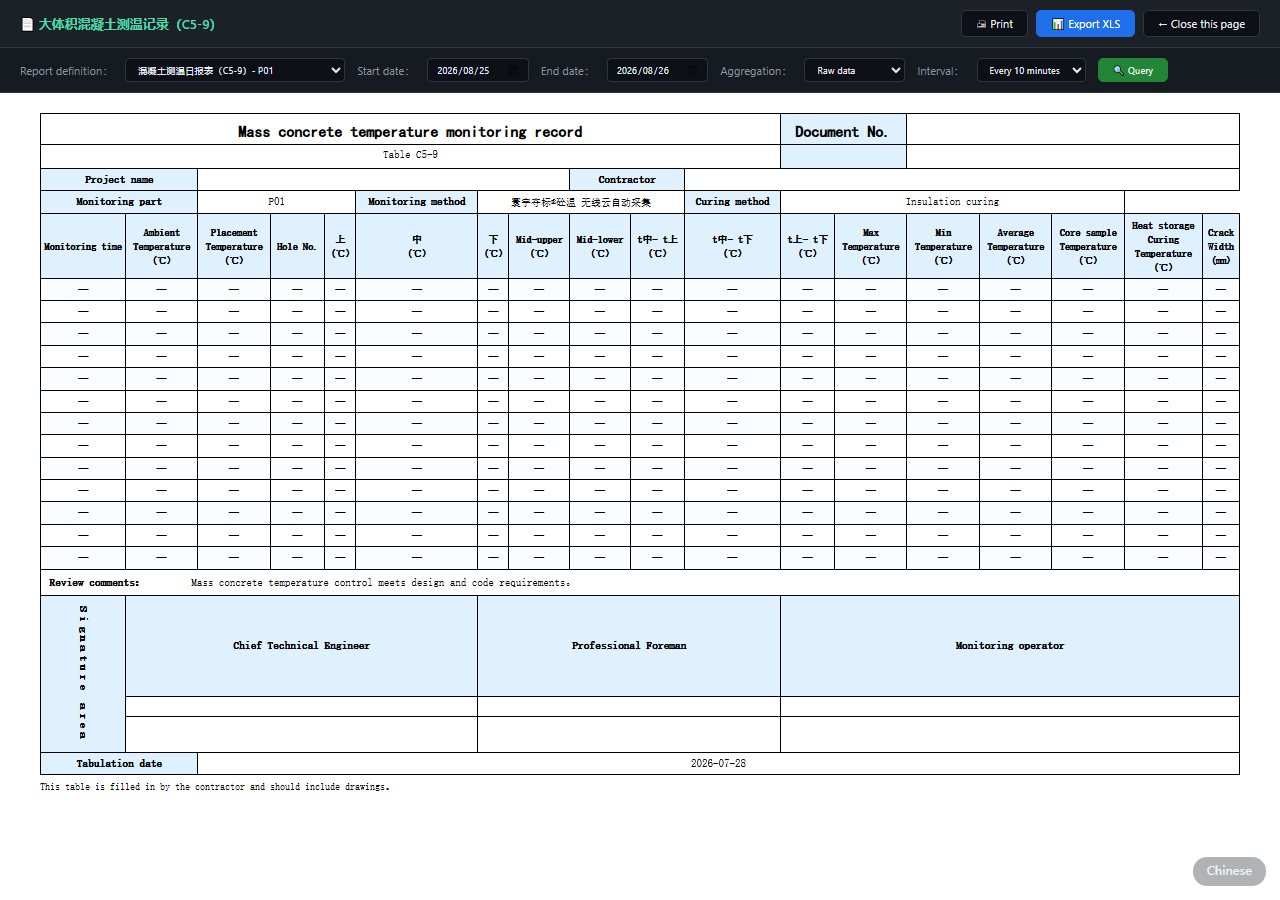Click the 'Core sample Temperature' column header

pos(1088,246)
